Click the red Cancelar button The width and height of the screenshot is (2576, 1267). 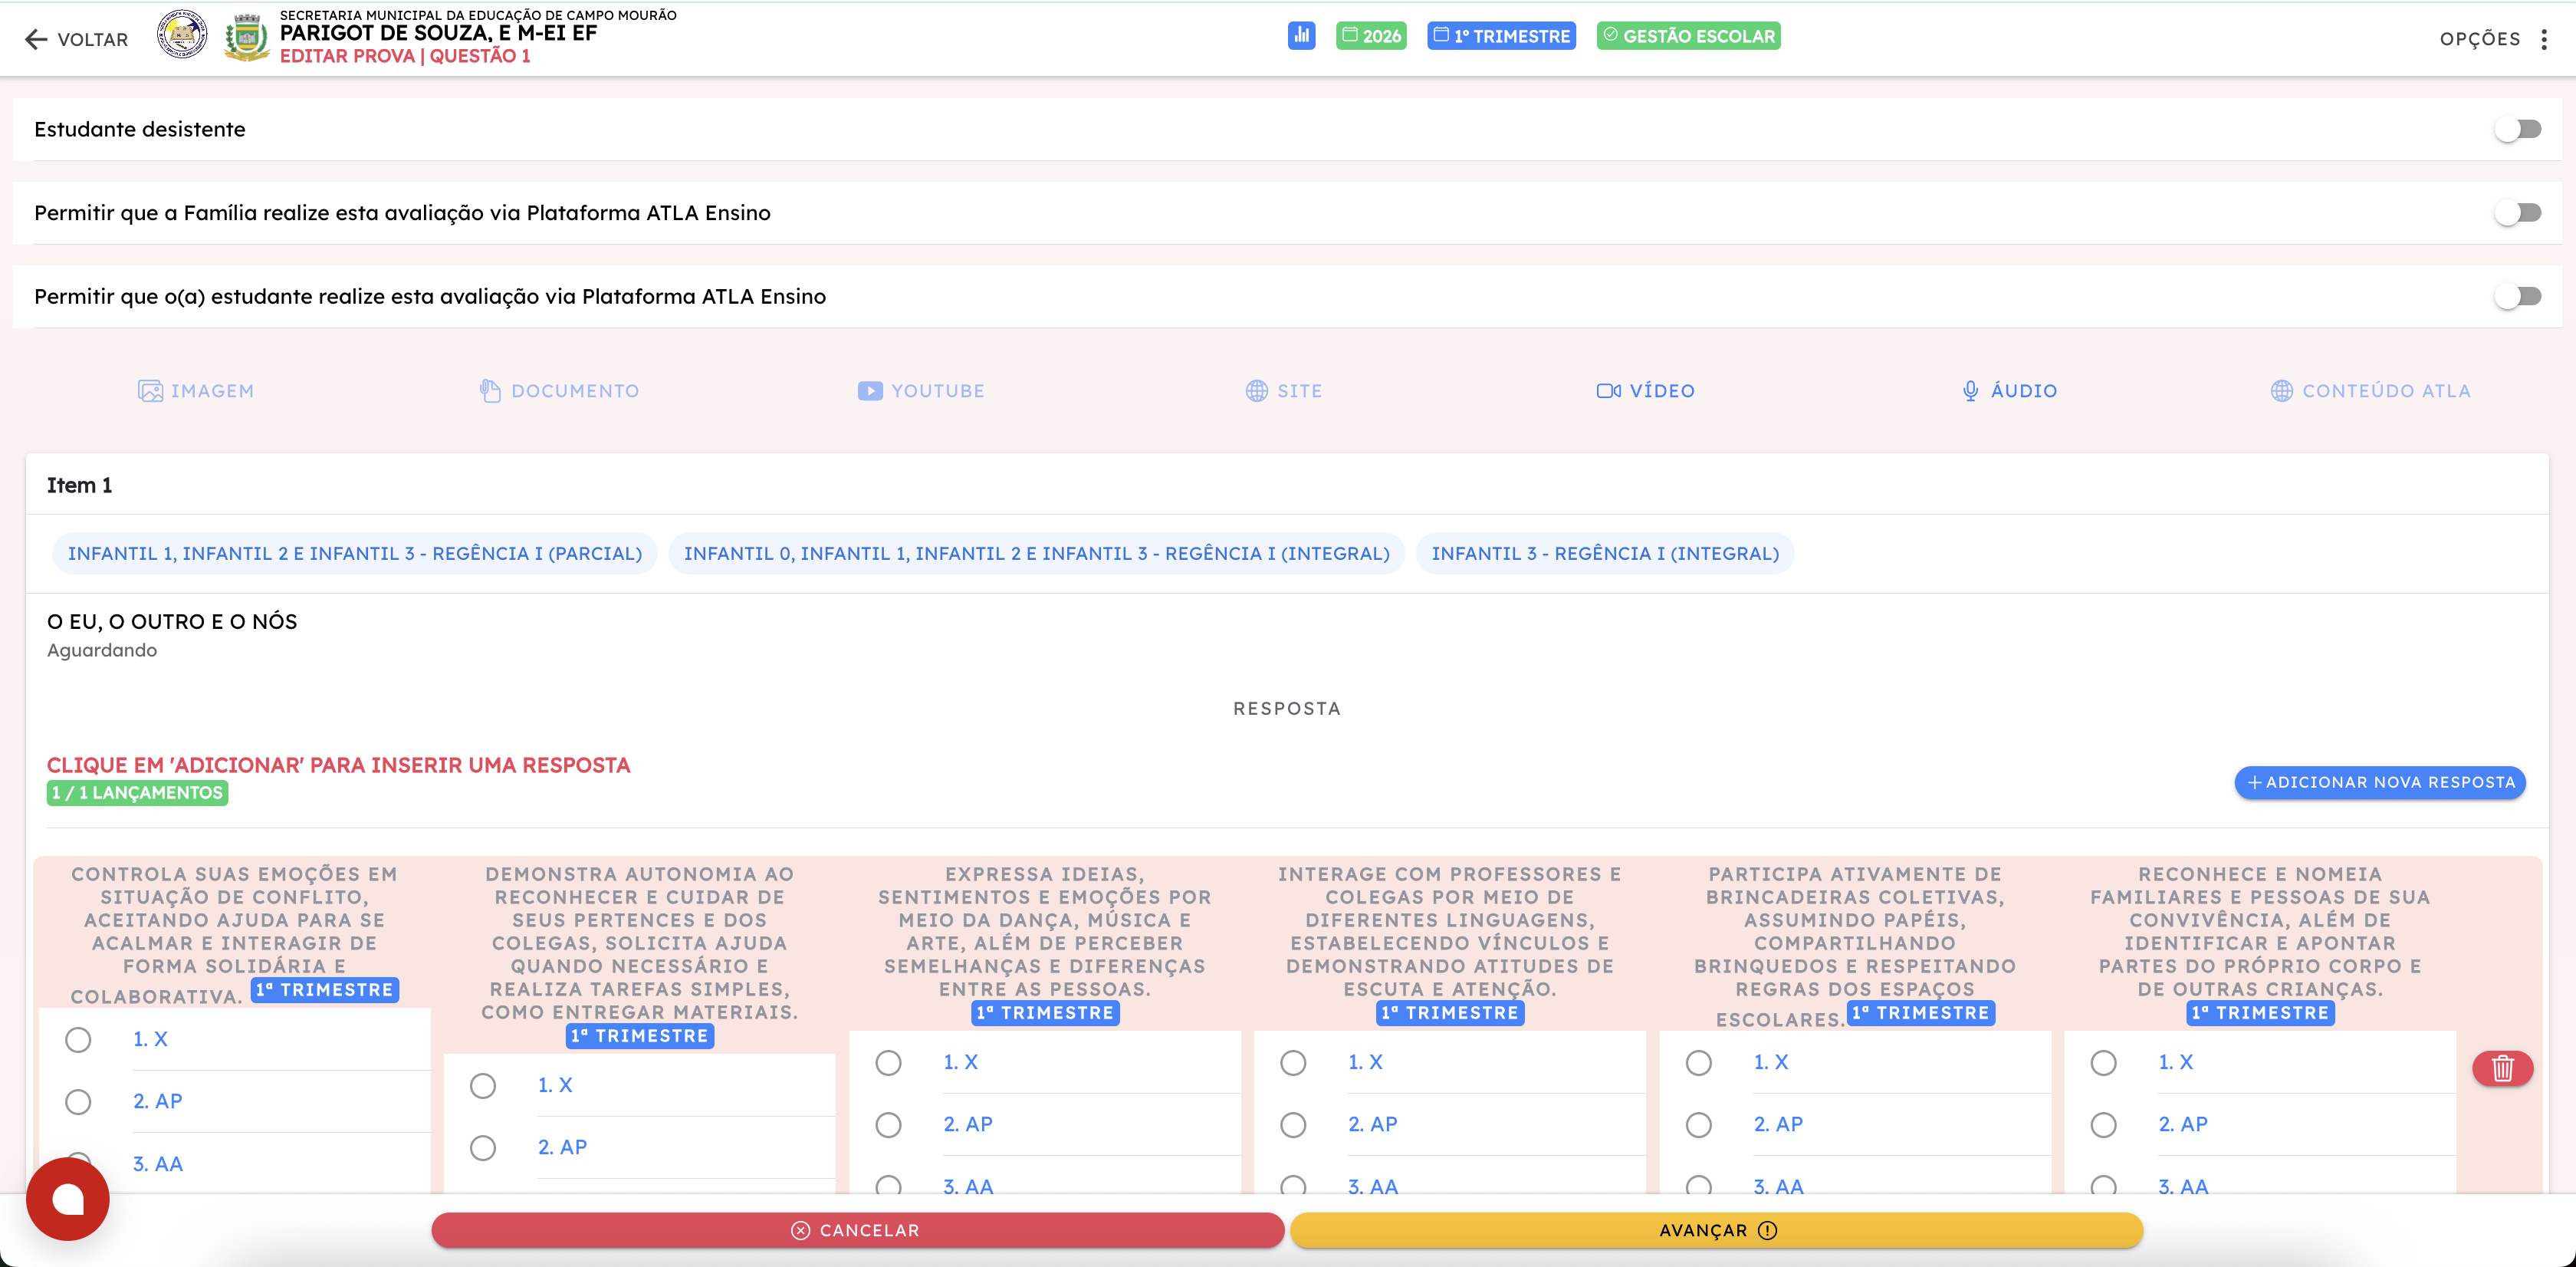pos(857,1231)
